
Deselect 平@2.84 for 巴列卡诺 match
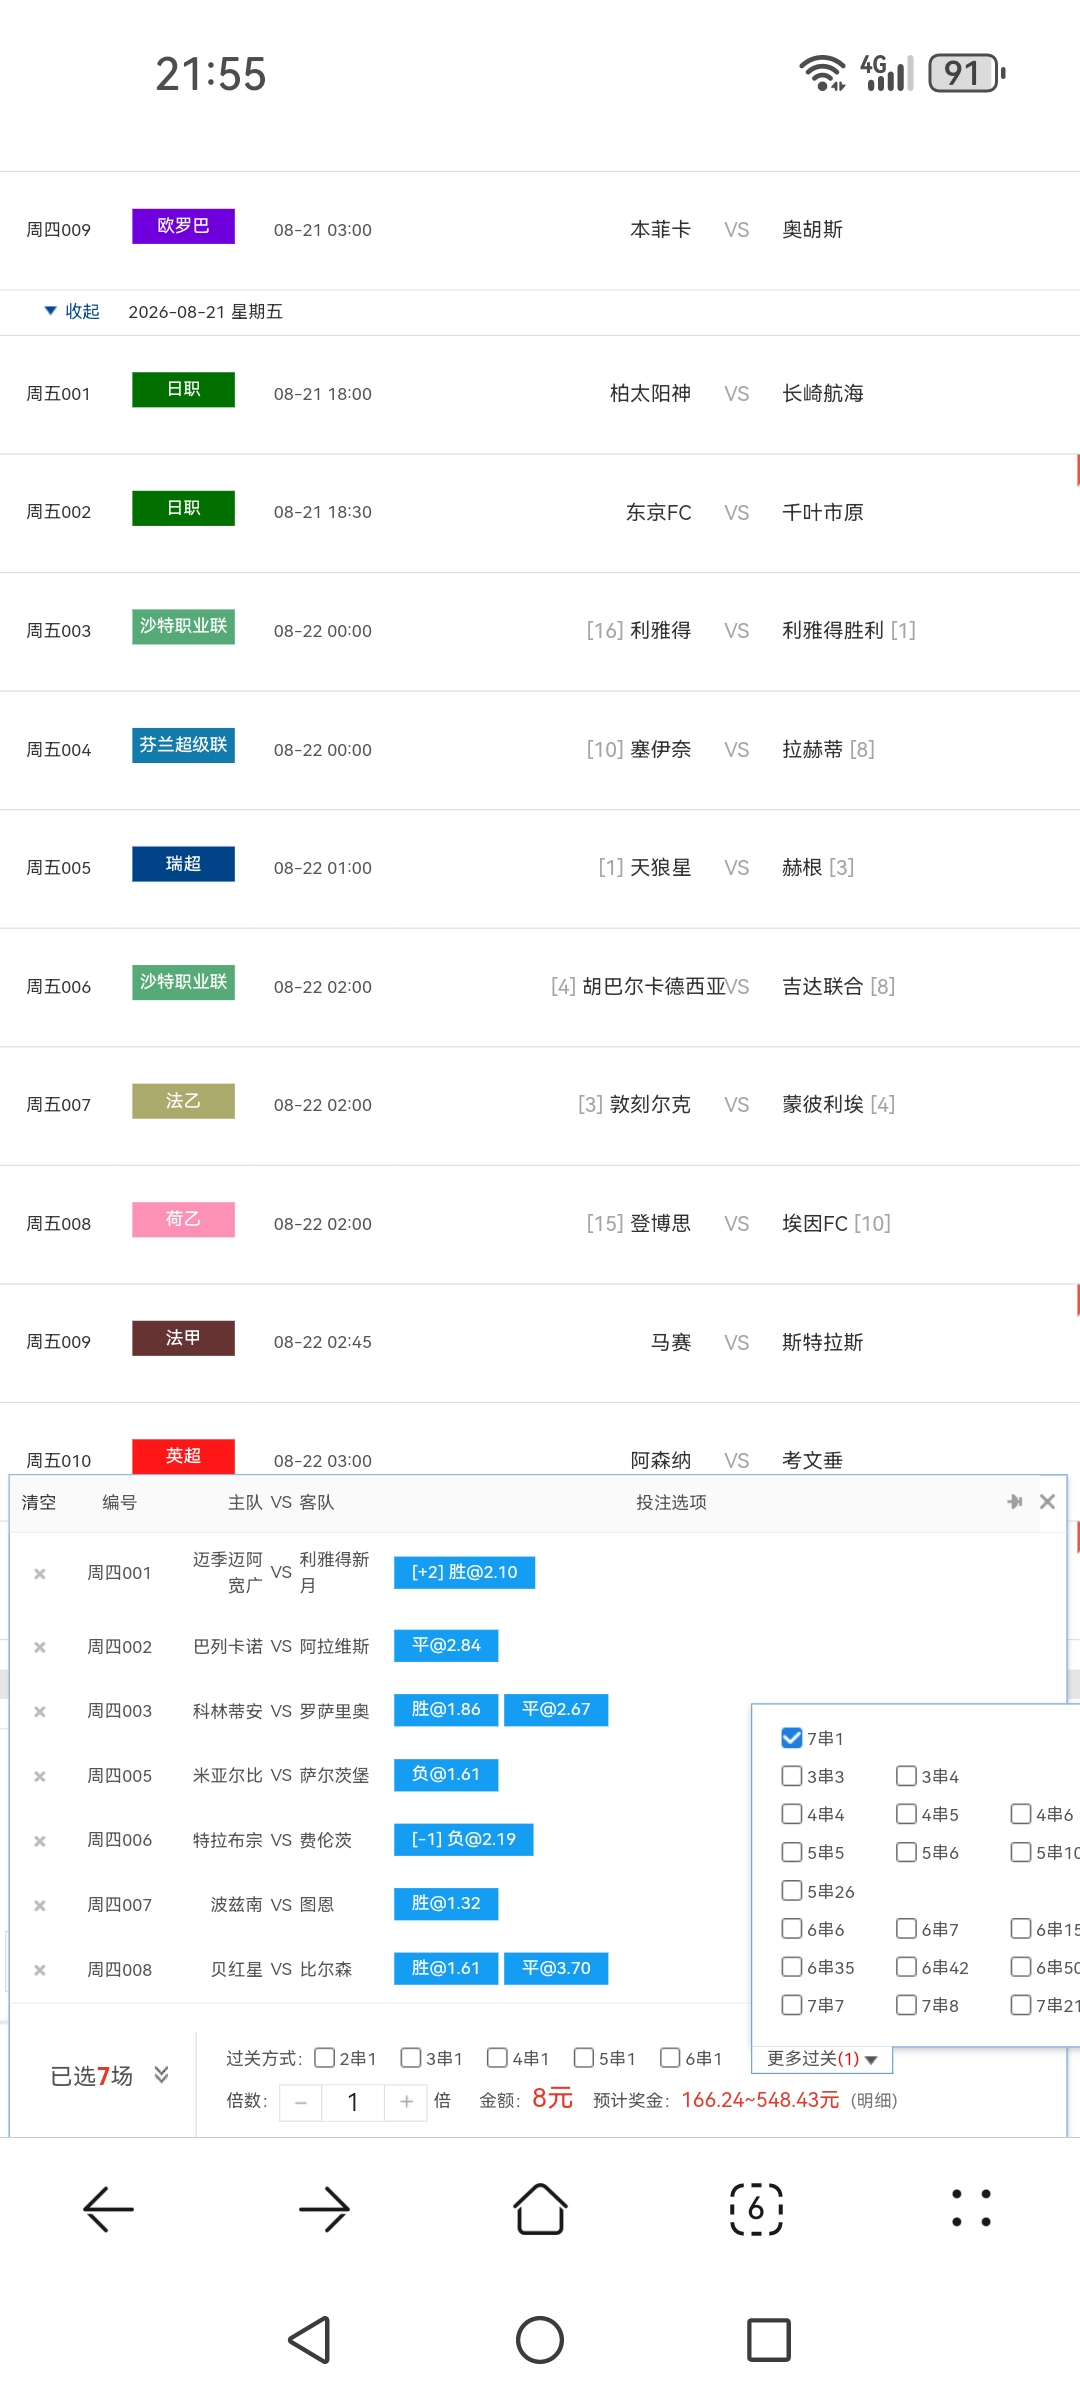446,1645
